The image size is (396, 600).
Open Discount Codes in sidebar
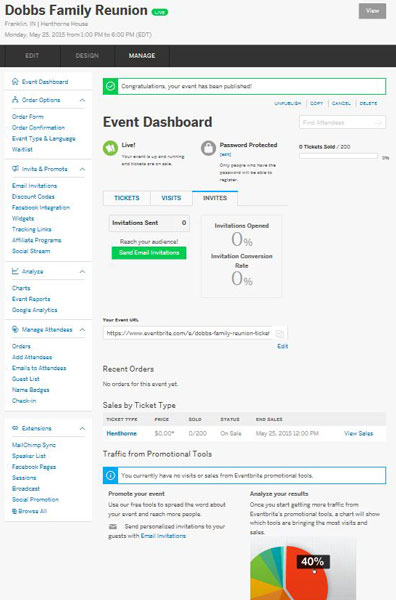click(33, 197)
